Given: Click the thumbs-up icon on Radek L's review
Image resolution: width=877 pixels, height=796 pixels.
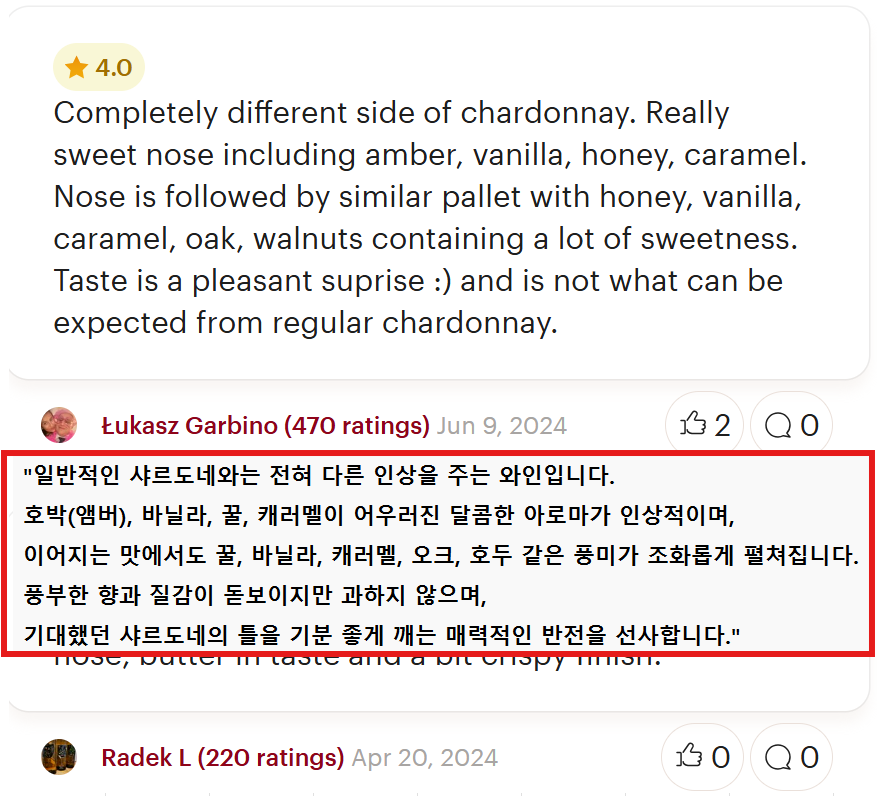Looking at the screenshot, I should click(693, 757).
